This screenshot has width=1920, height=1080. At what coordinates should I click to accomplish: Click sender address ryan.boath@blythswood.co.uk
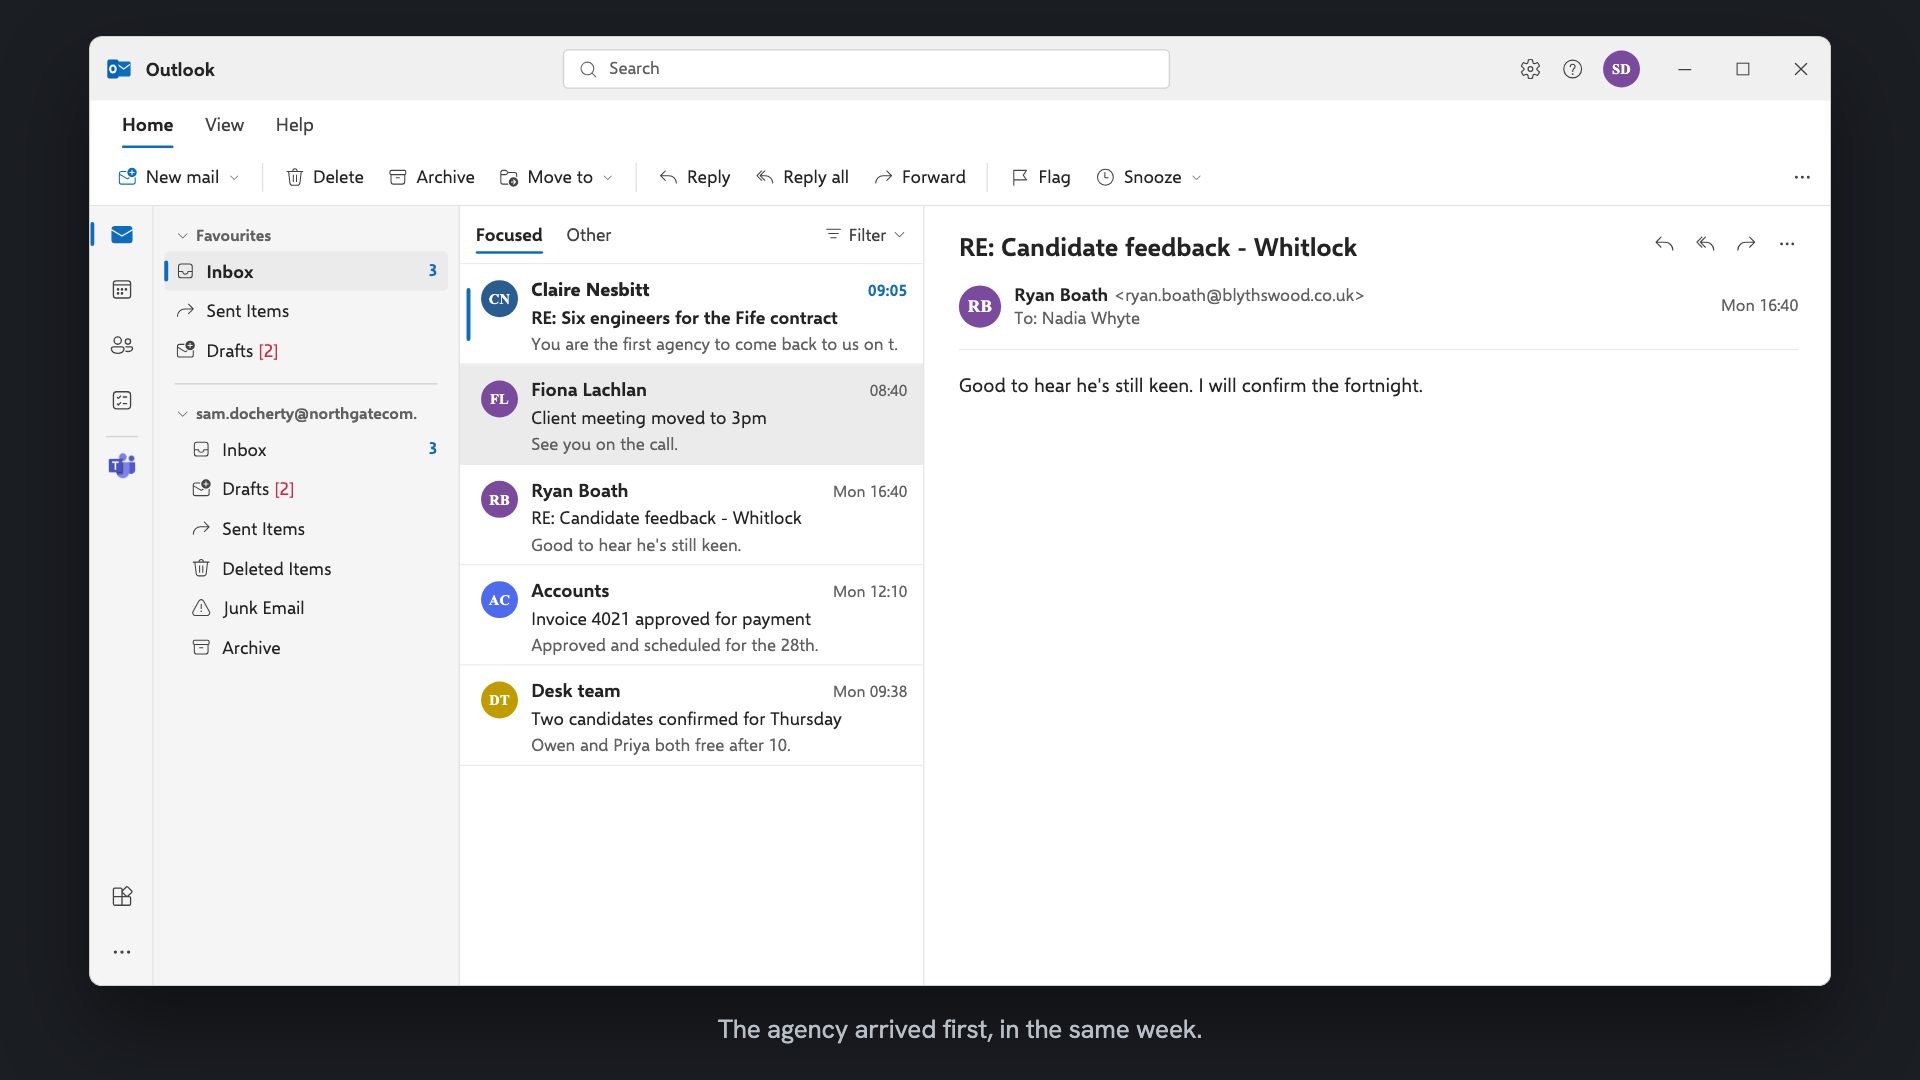[x=1239, y=295]
